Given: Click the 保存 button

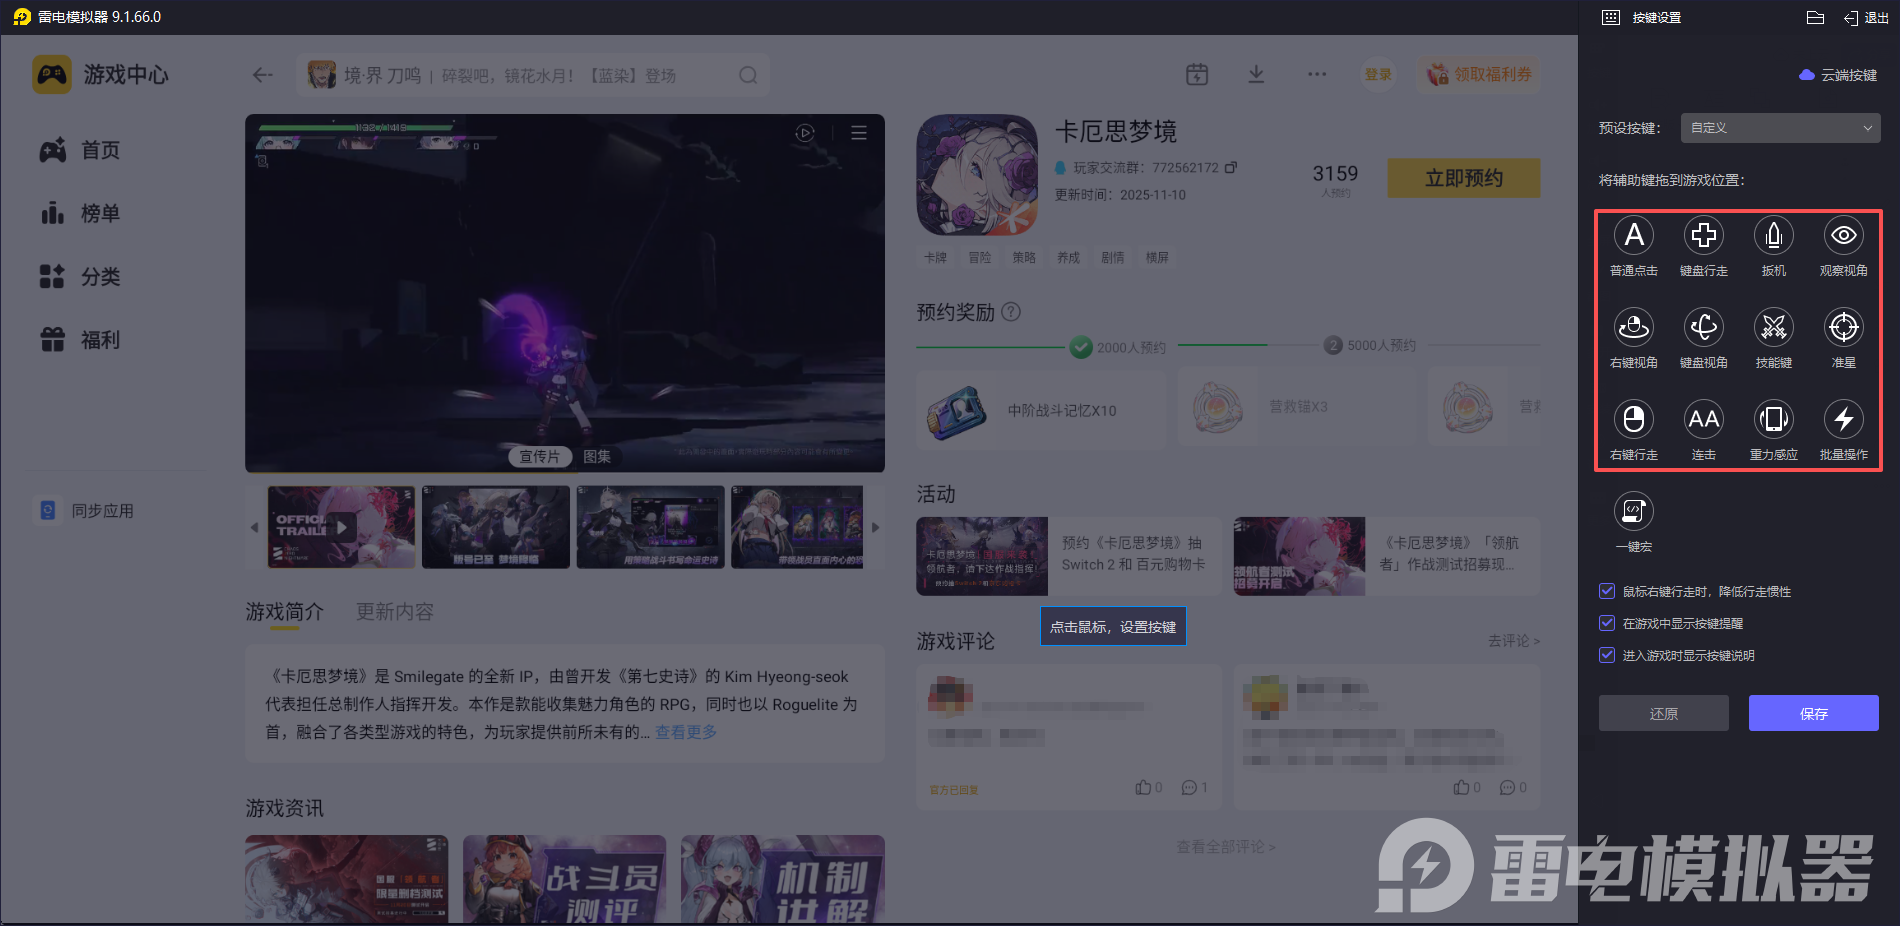Looking at the screenshot, I should 1814,713.
